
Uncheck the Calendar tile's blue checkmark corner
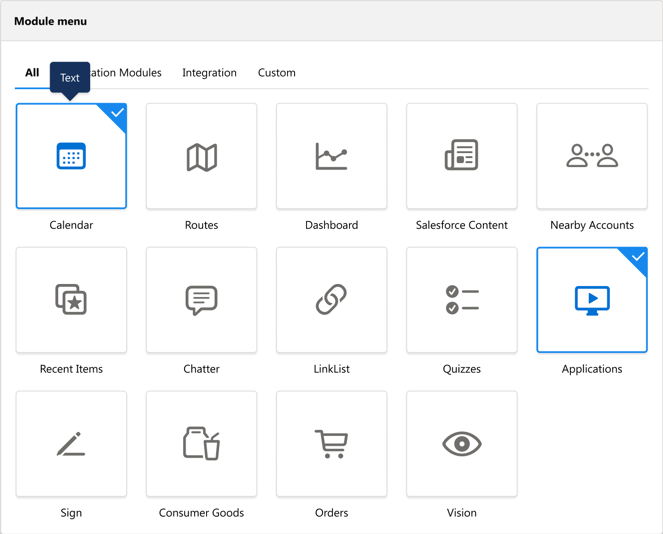116,113
